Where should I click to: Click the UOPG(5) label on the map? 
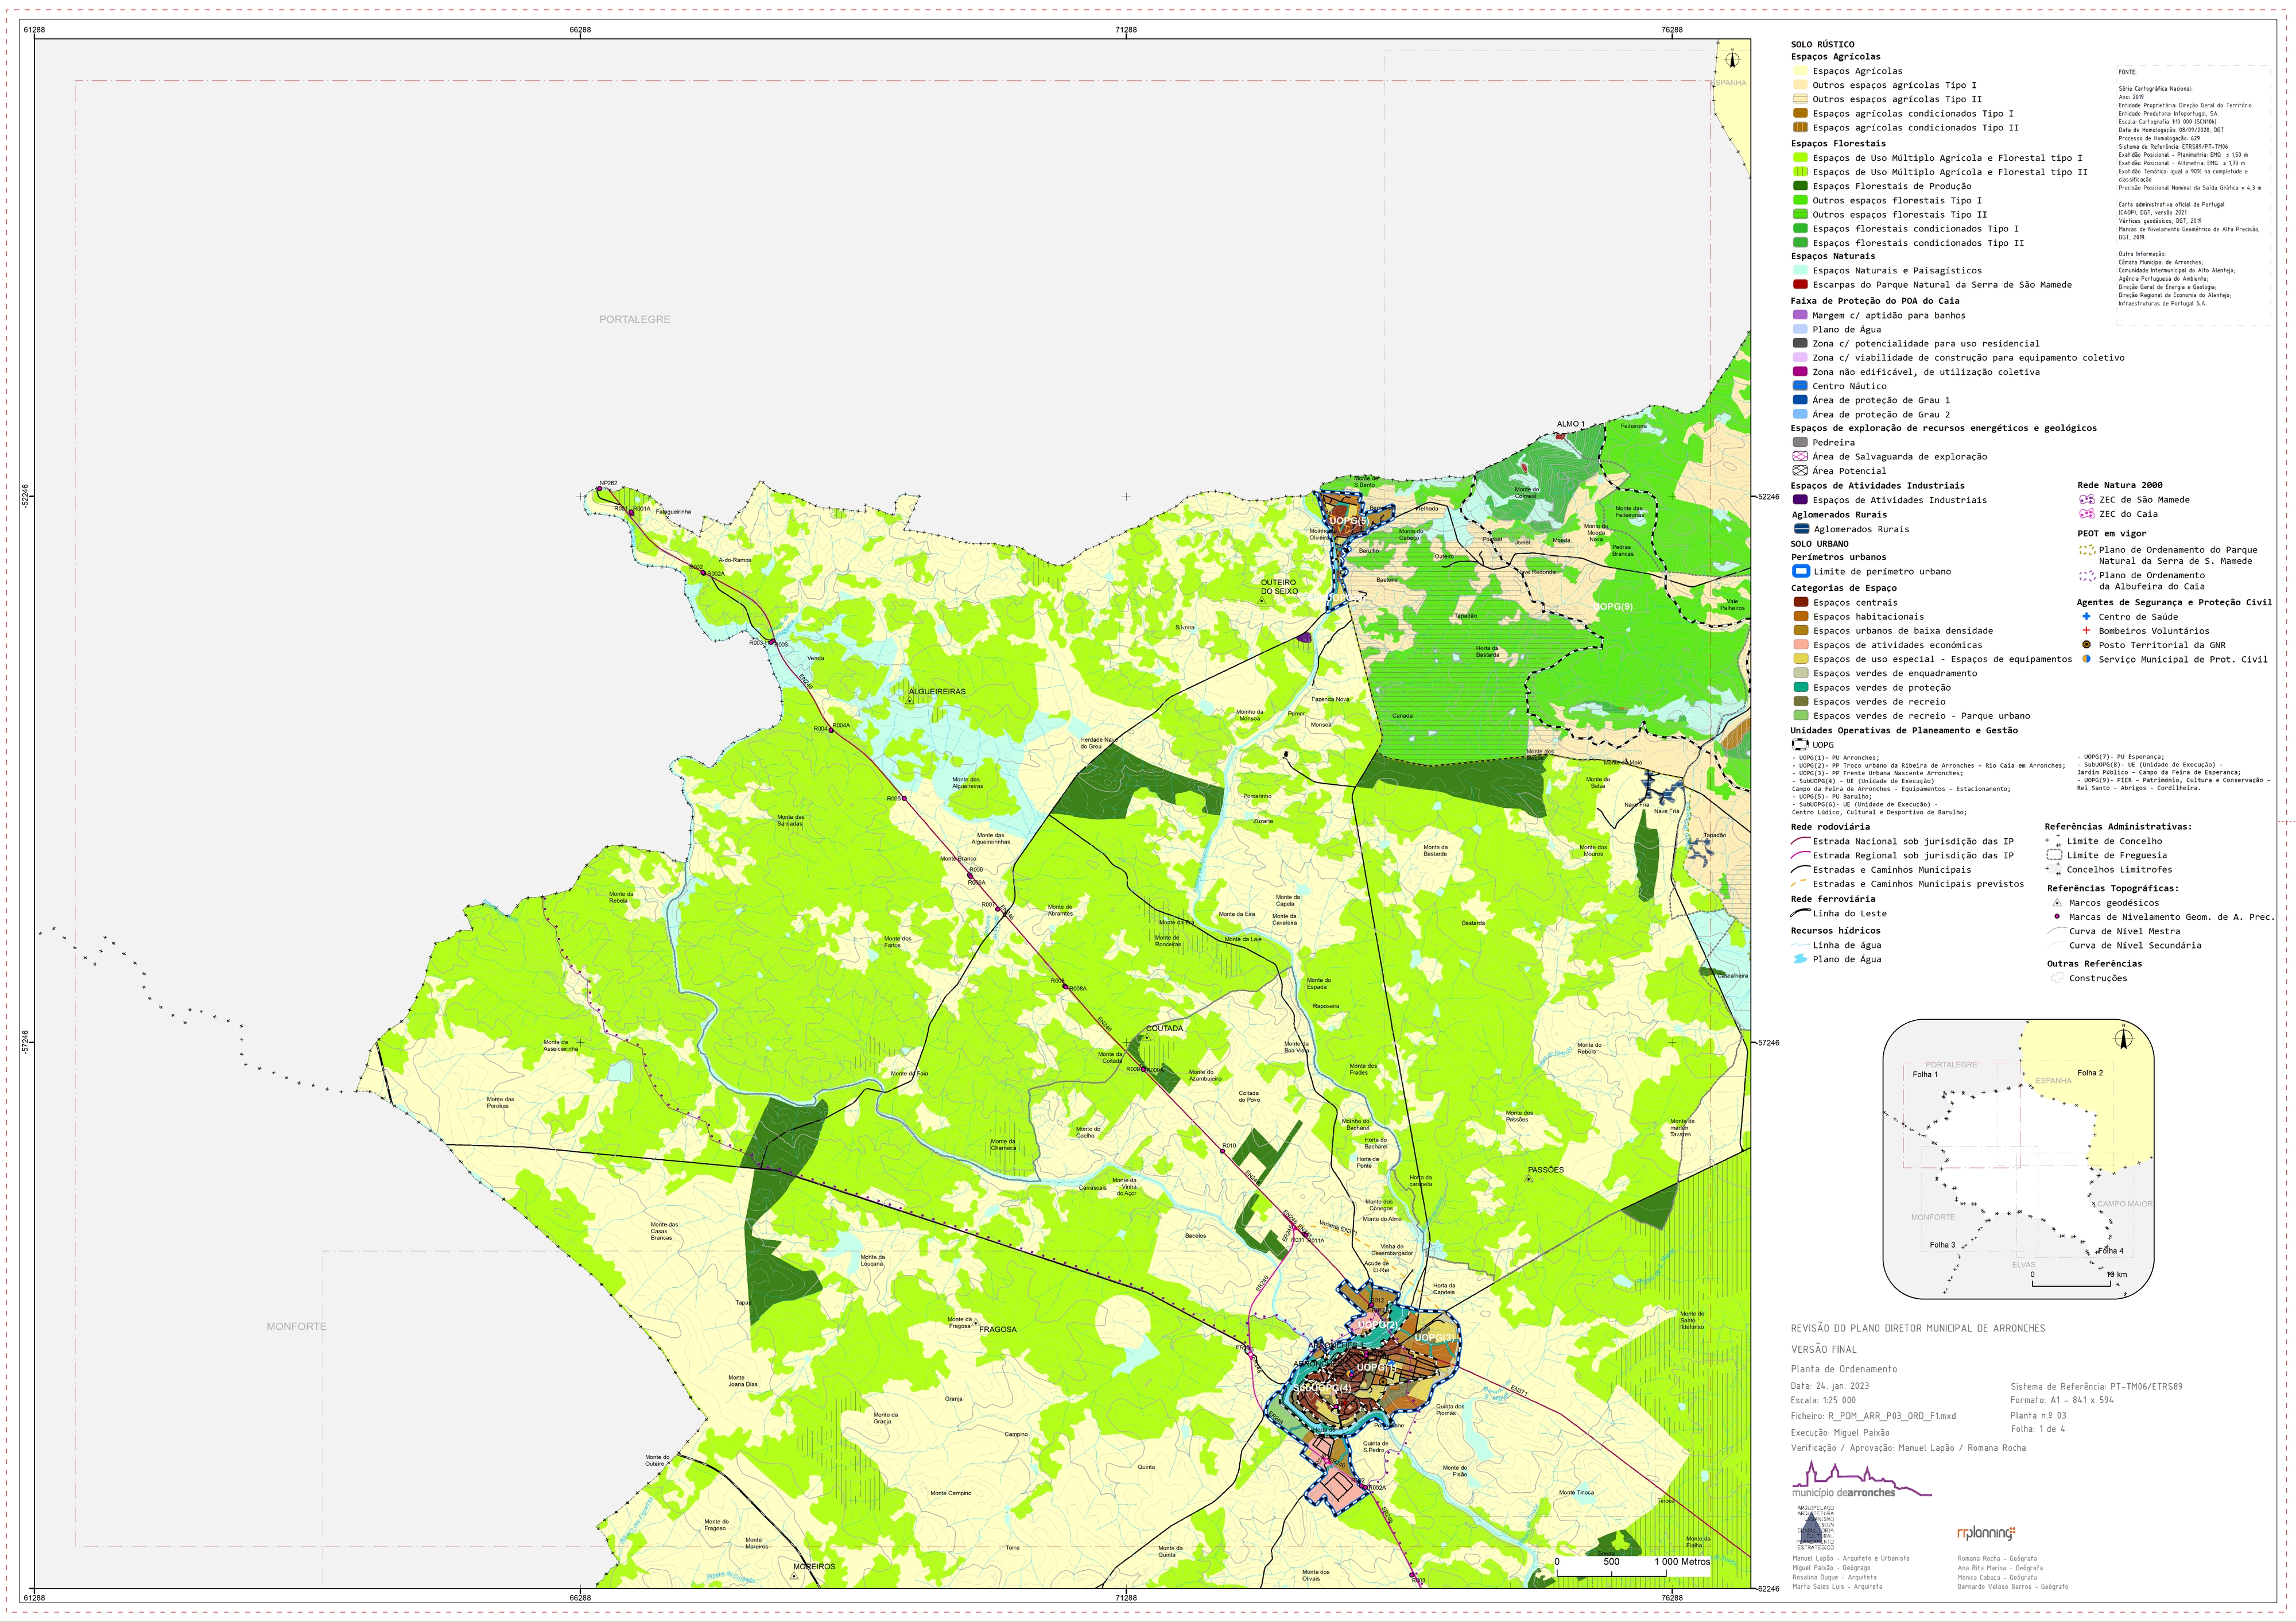[x=1348, y=521]
